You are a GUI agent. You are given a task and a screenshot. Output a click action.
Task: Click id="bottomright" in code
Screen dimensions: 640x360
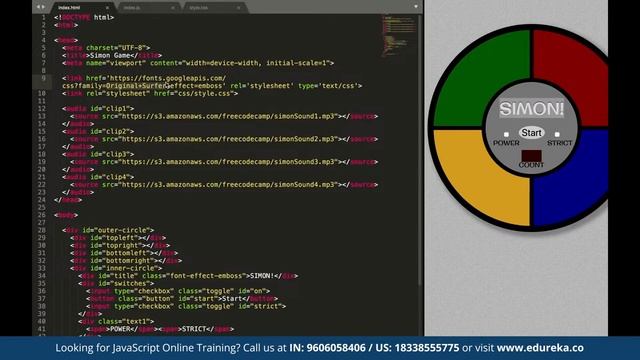(x=122, y=260)
